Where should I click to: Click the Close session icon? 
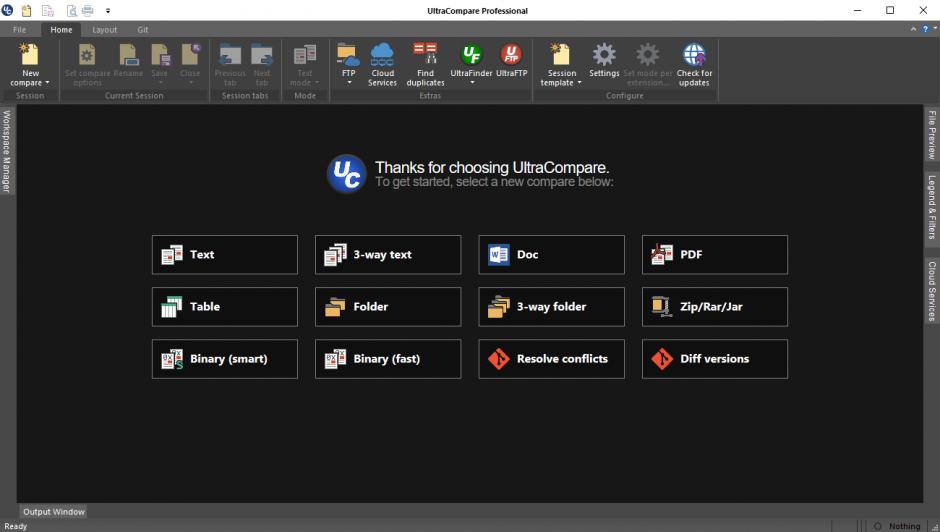190,55
